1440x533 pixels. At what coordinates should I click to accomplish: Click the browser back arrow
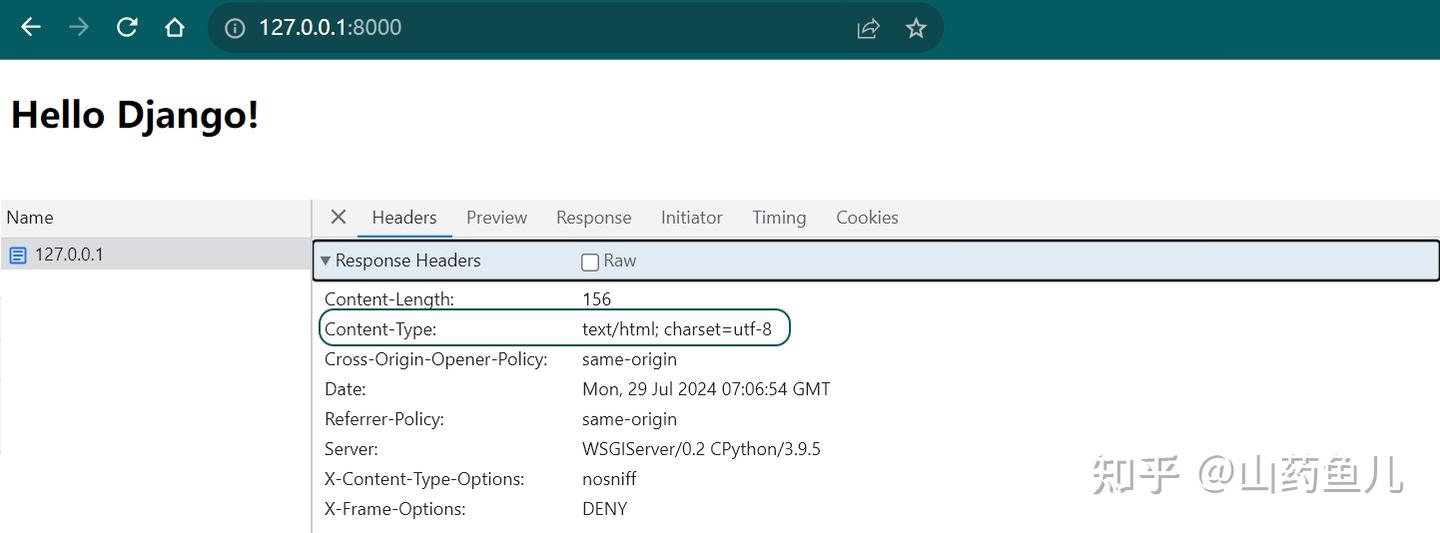pos(31,28)
